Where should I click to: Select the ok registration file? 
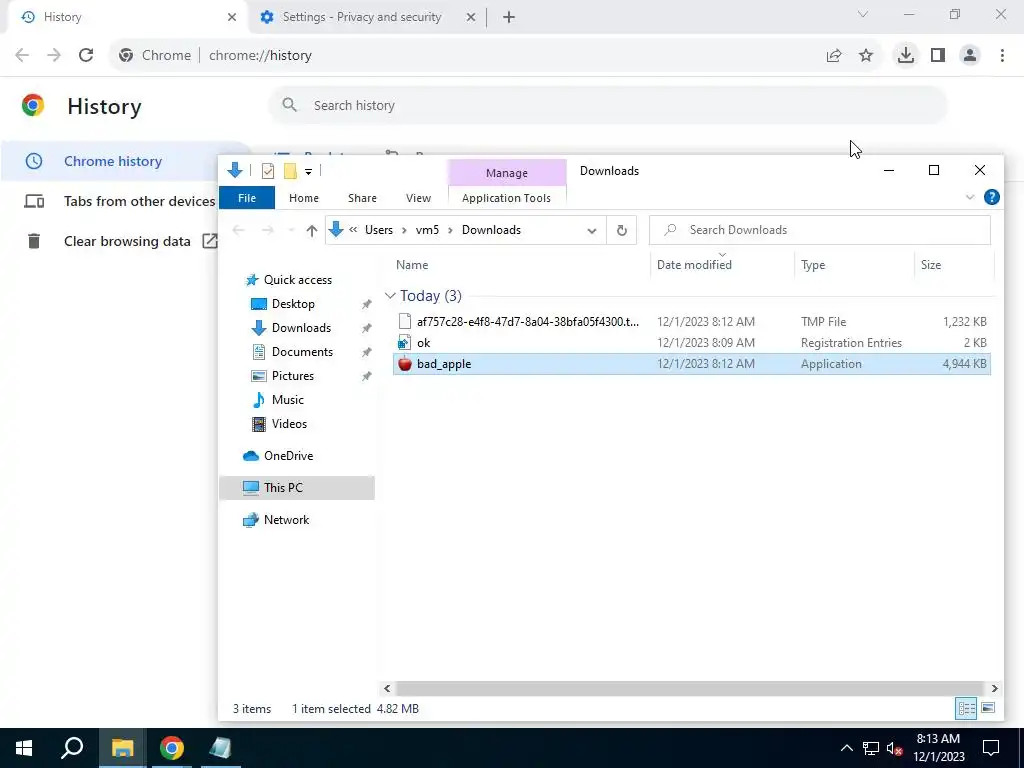point(692,342)
